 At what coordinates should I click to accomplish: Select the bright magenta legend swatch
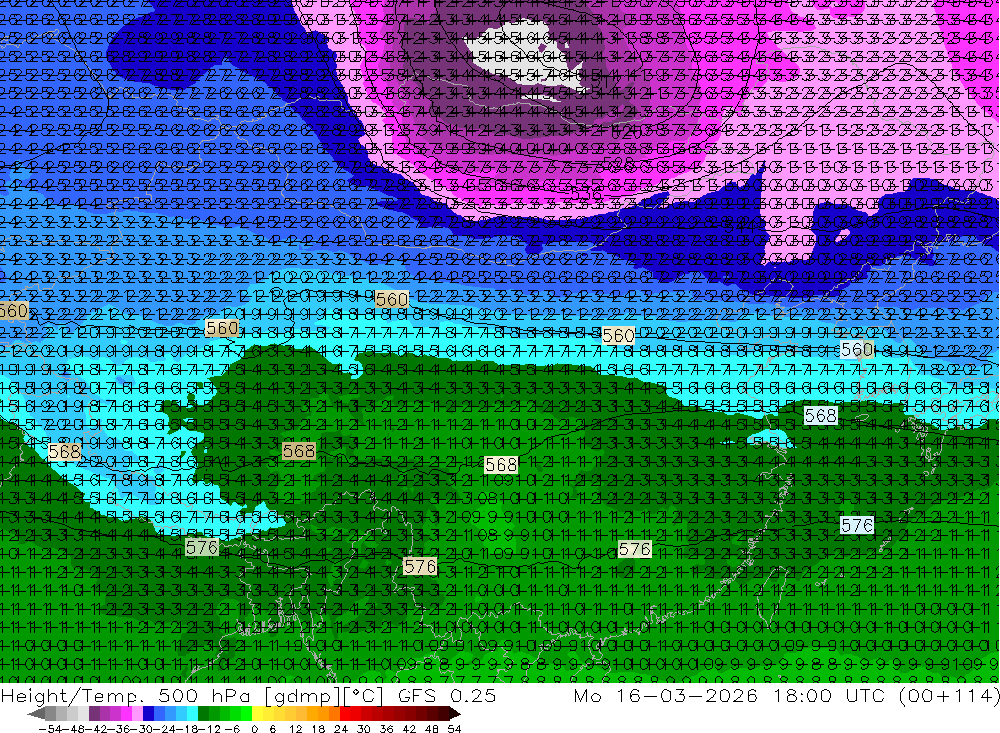[127, 714]
